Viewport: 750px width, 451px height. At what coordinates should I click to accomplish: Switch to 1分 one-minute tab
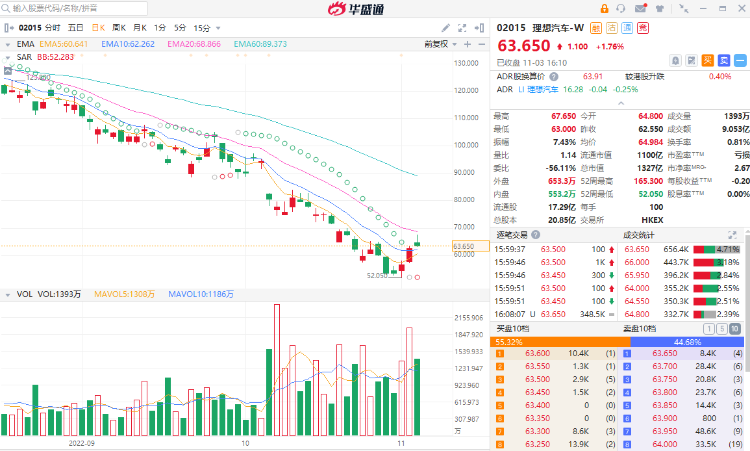pos(160,28)
